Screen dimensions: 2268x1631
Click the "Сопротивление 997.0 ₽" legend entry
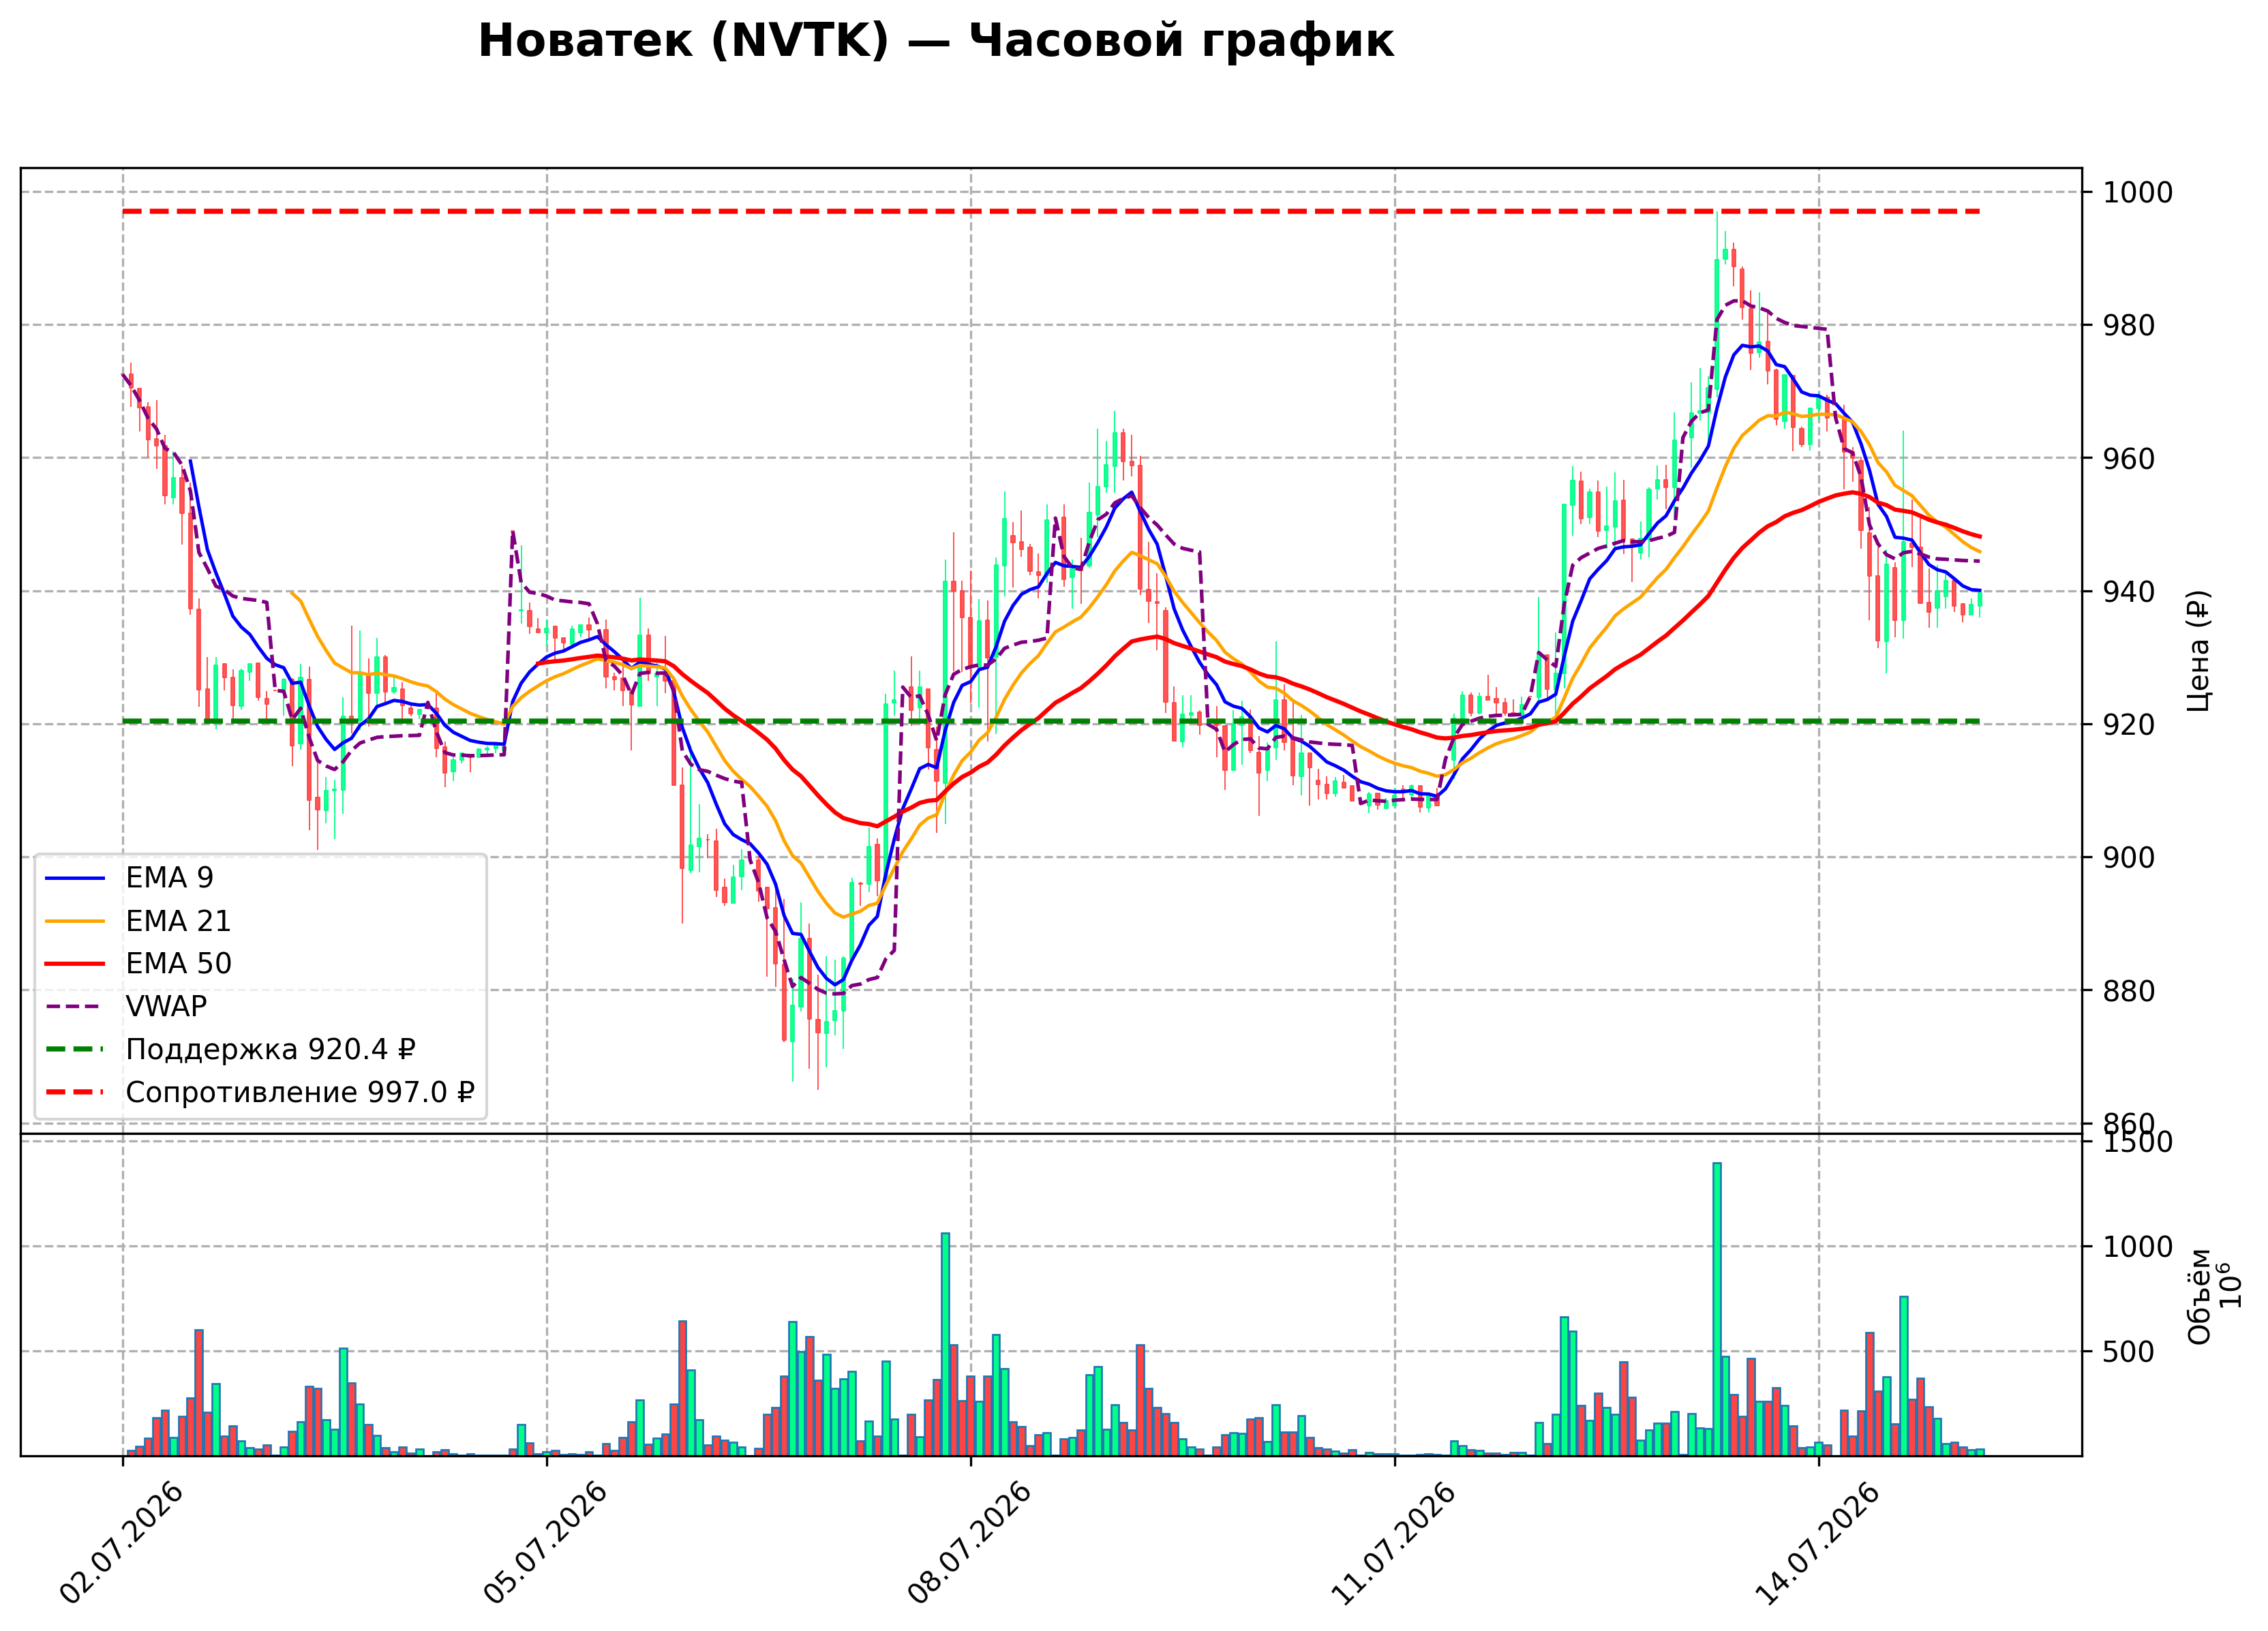(x=300, y=1093)
